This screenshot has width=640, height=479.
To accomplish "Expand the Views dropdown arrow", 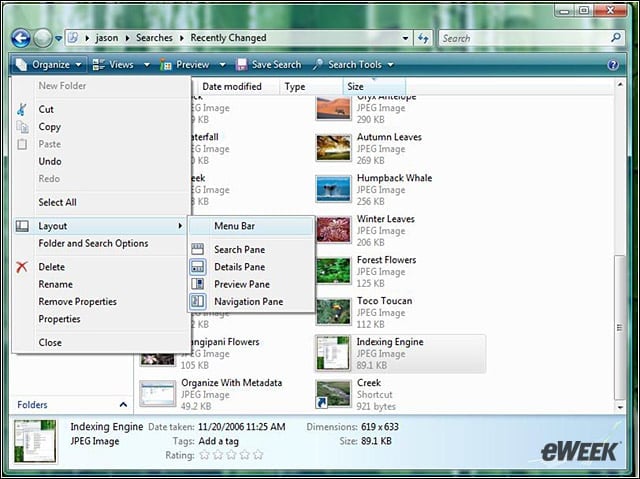I will 147,64.
